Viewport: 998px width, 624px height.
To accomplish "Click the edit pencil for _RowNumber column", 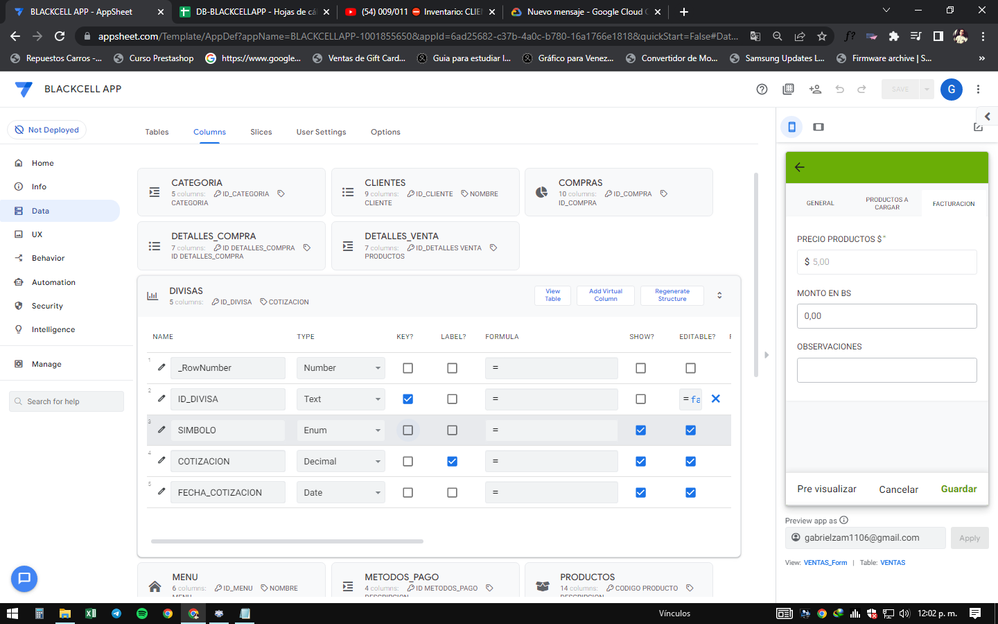I will (161, 367).
